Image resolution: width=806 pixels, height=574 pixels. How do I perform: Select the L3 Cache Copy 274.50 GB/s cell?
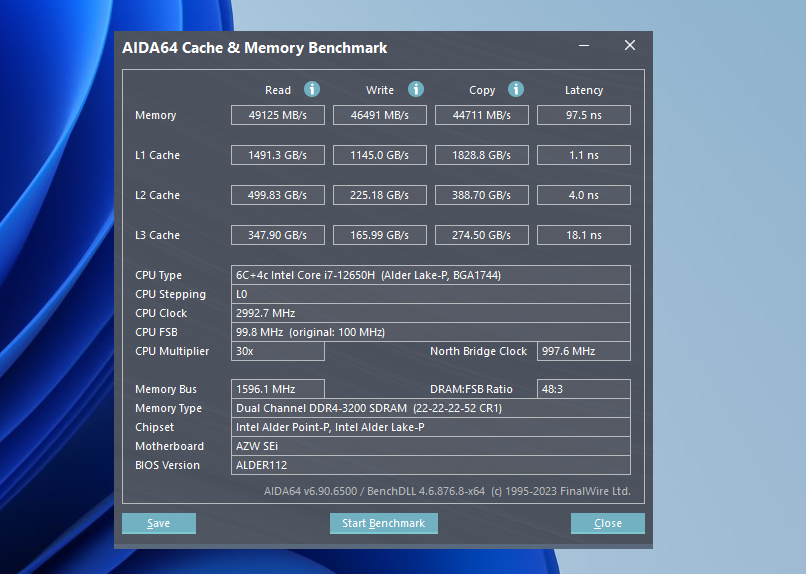(x=482, y=235)
